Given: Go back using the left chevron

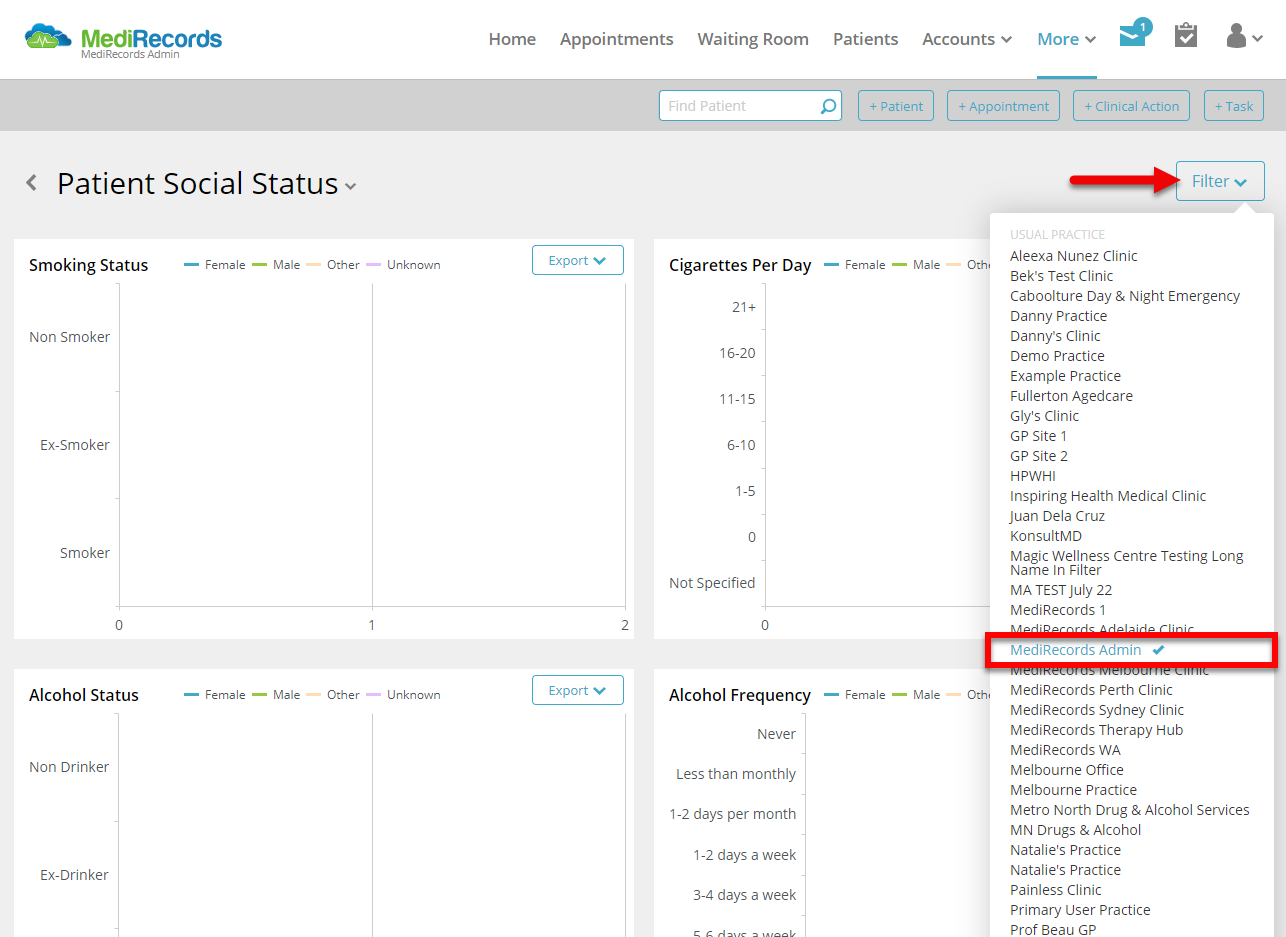Looking at the screenshot, I should click(32, 183).
